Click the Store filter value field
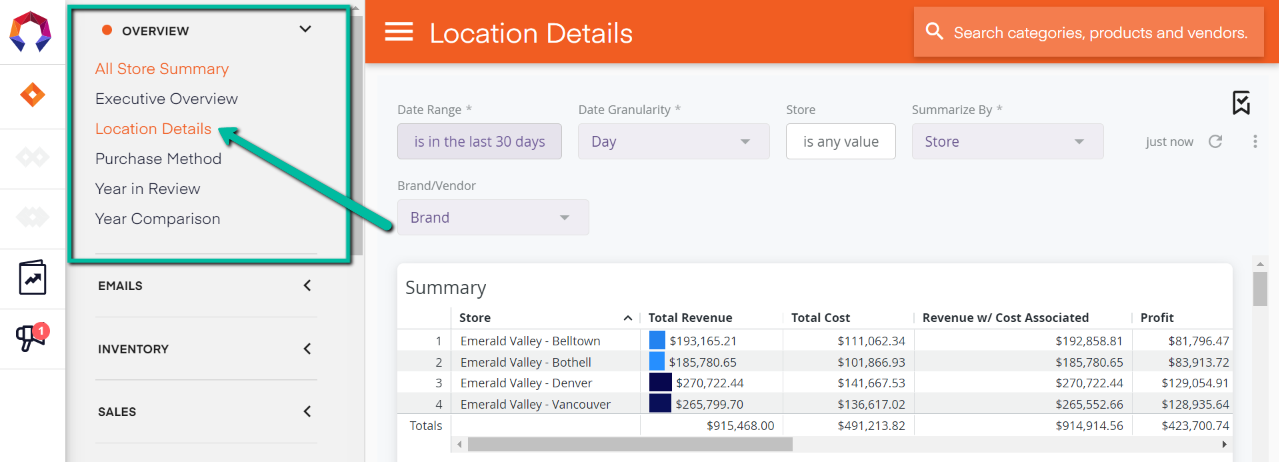 (x=840, y=142)
